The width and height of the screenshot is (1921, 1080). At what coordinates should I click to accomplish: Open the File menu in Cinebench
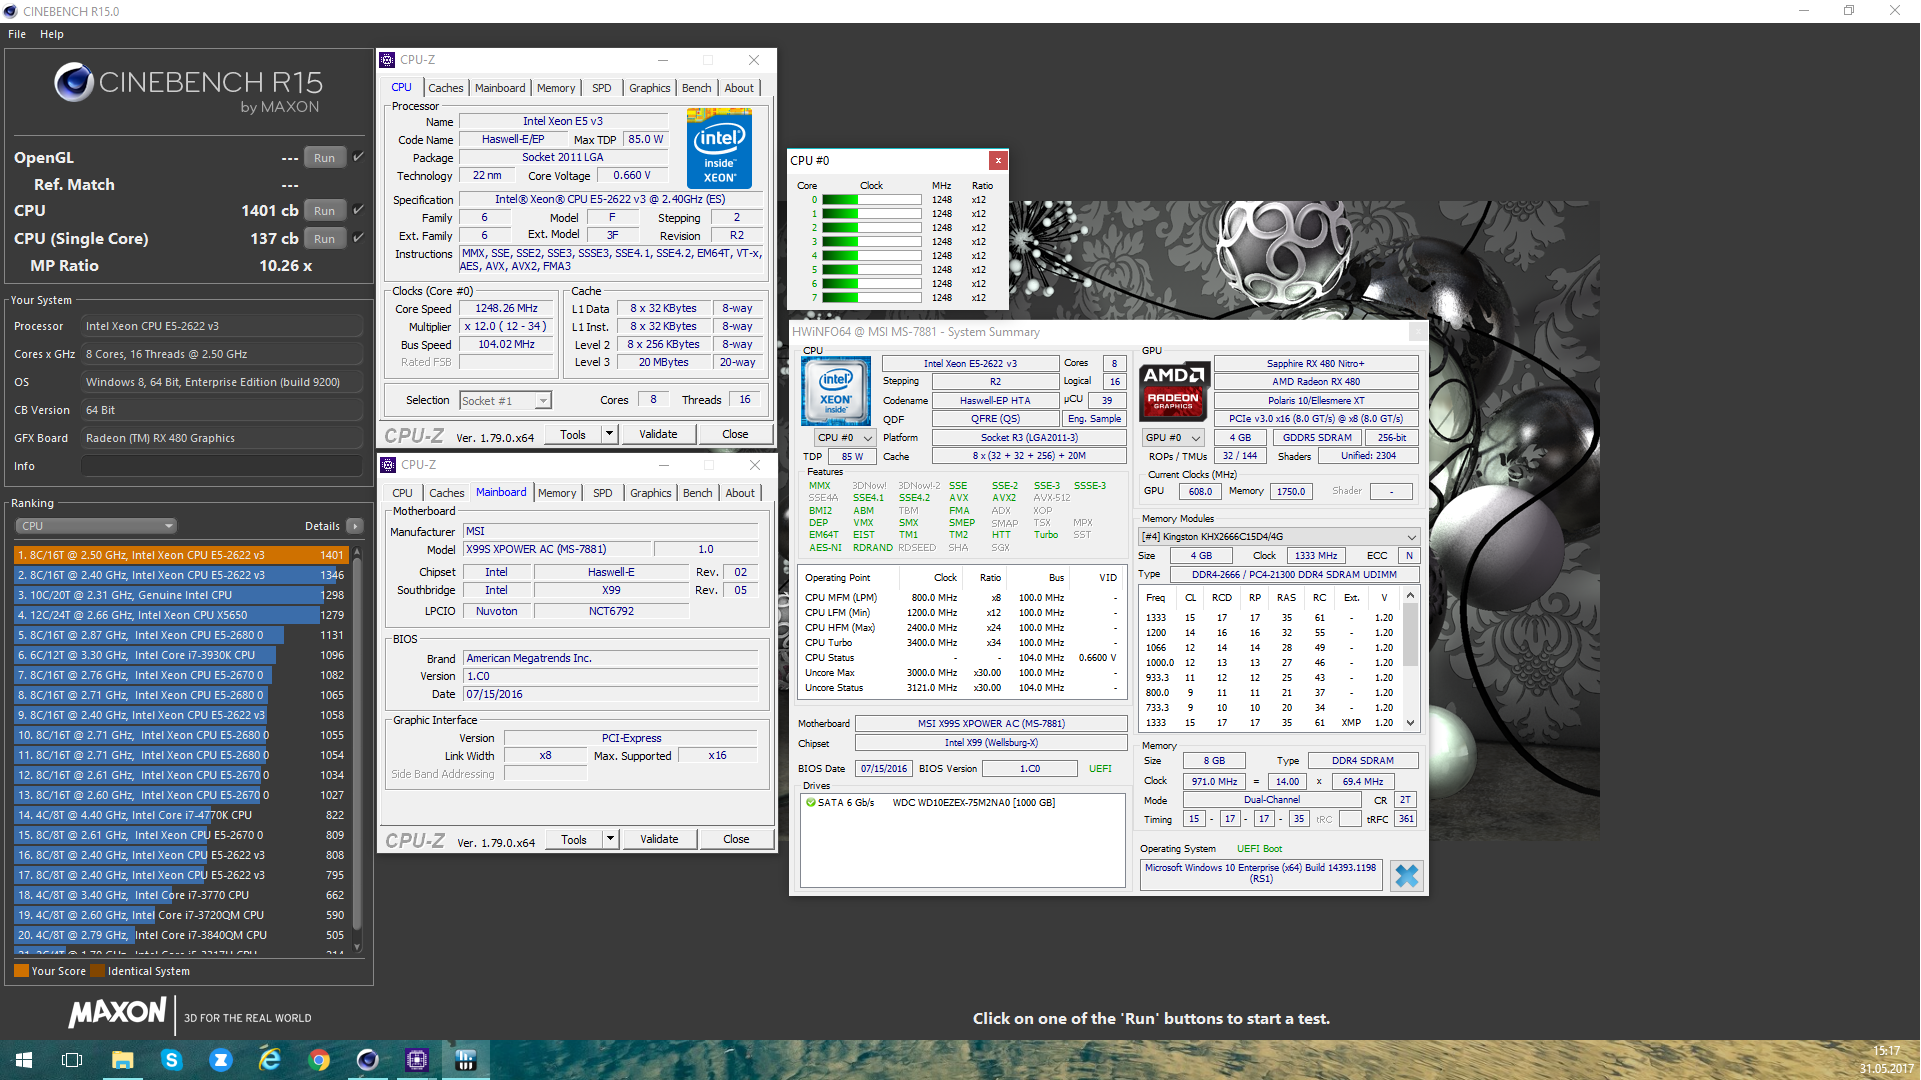[17, 34]
